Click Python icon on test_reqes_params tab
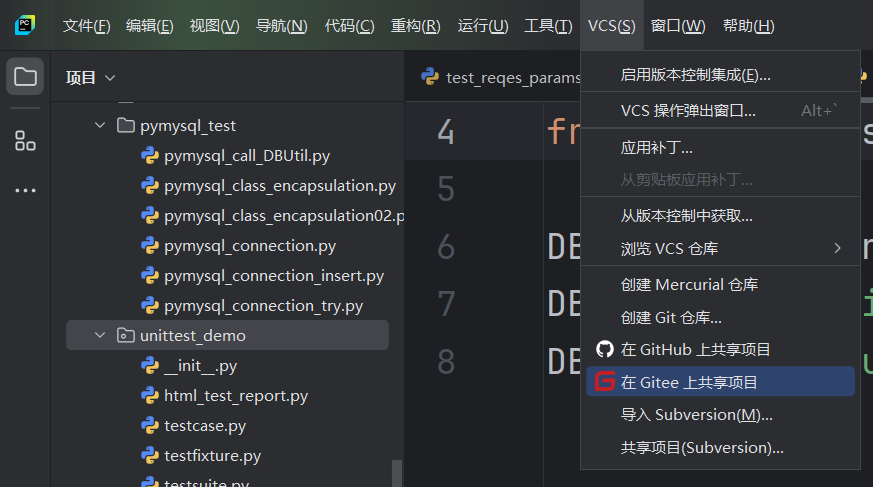The width and height of the screenshot is (873, 487). coord(430,77)
